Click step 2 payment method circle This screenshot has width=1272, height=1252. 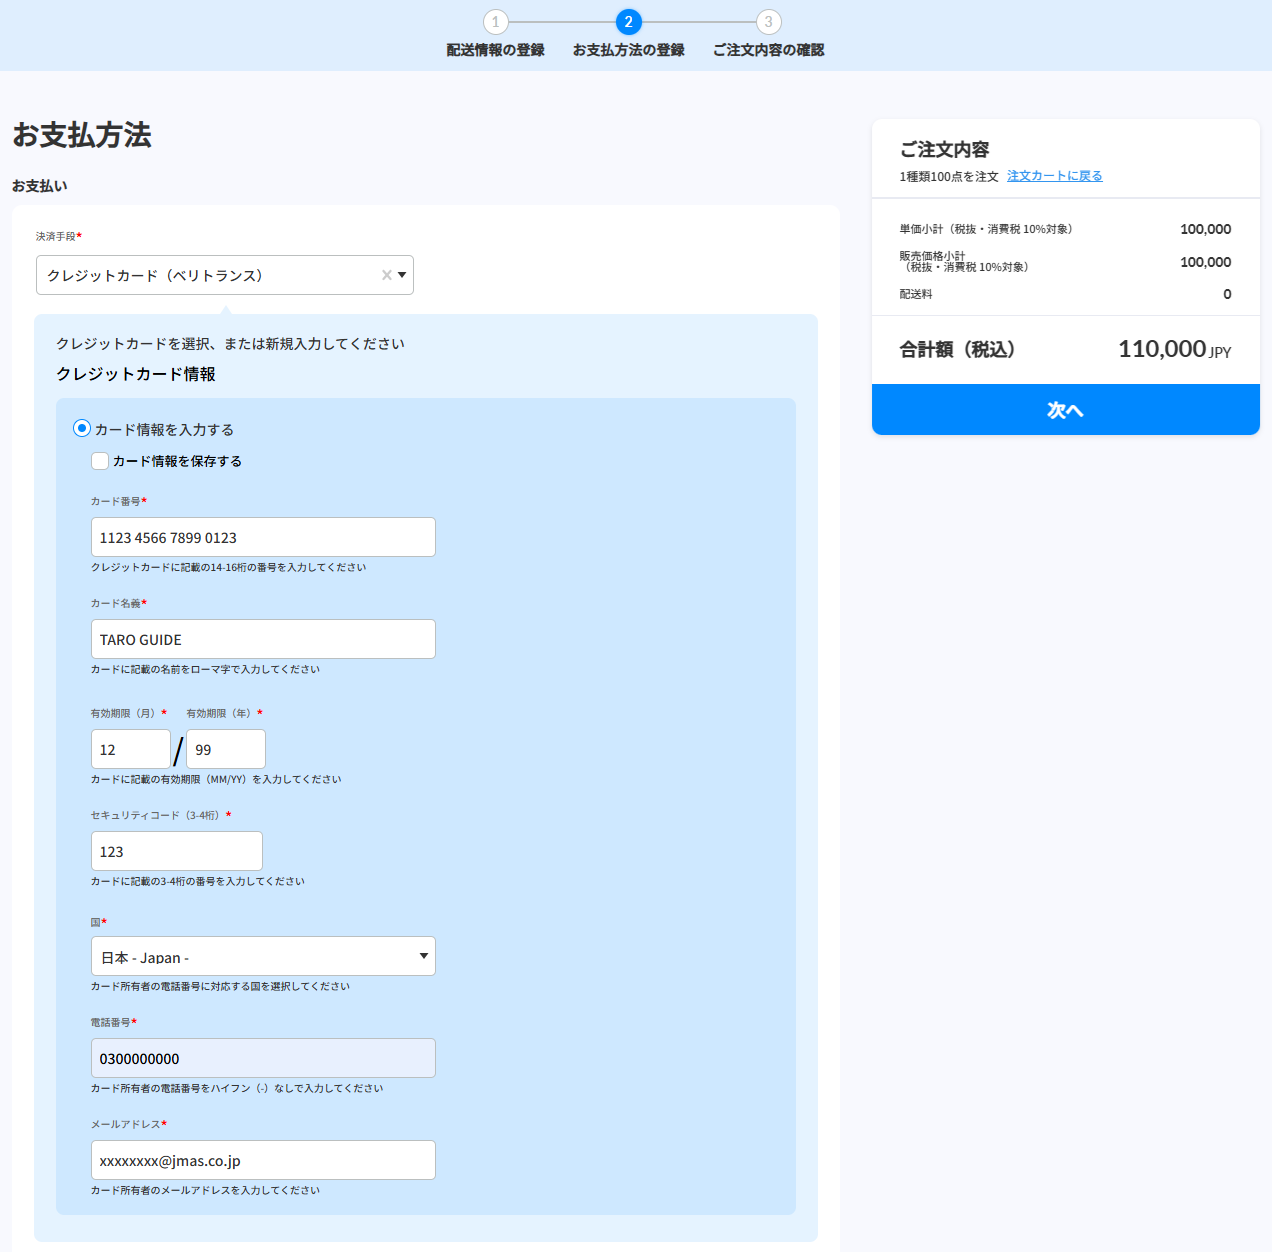coord(628,22)
